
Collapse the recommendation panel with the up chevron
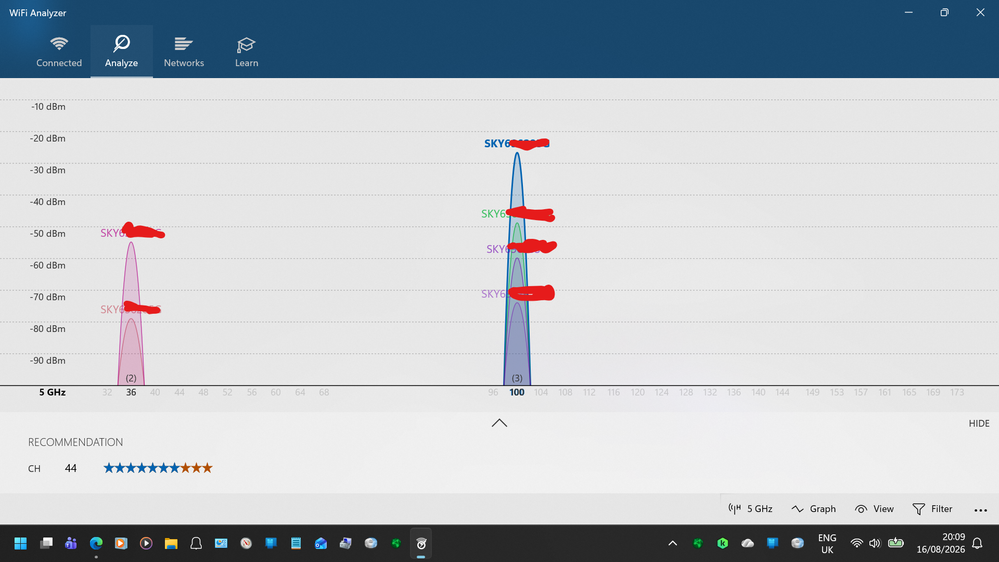coord(500,423)
